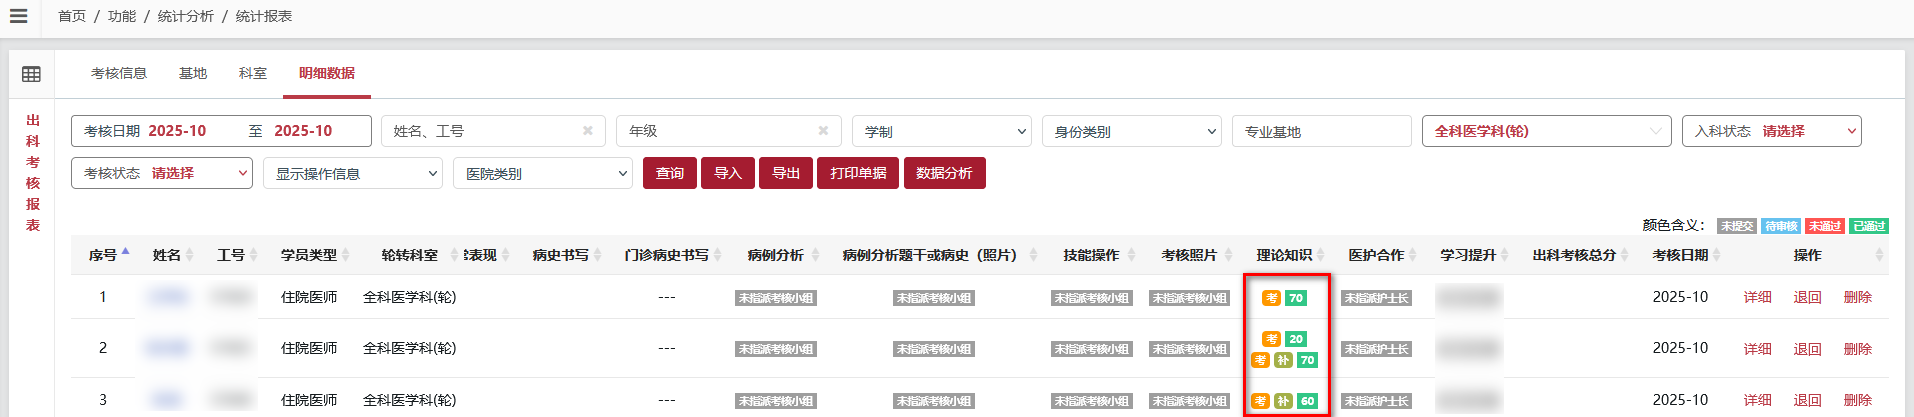Click the 考核日期 end date field after 至

click(x=304, y=131)
